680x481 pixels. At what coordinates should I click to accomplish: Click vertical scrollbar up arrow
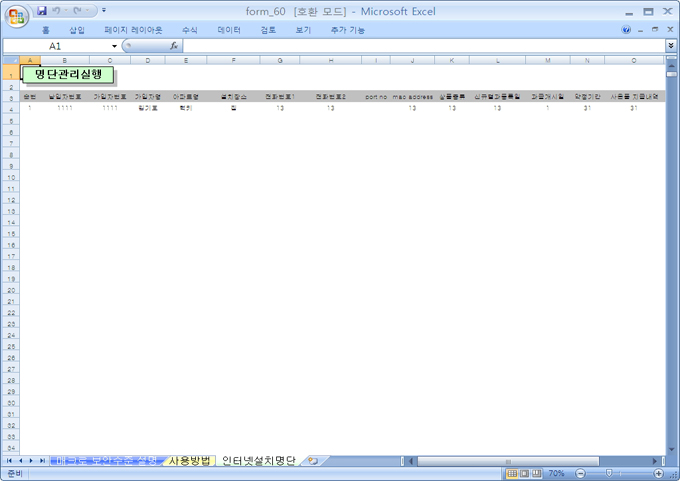click(x=671, y=66)
